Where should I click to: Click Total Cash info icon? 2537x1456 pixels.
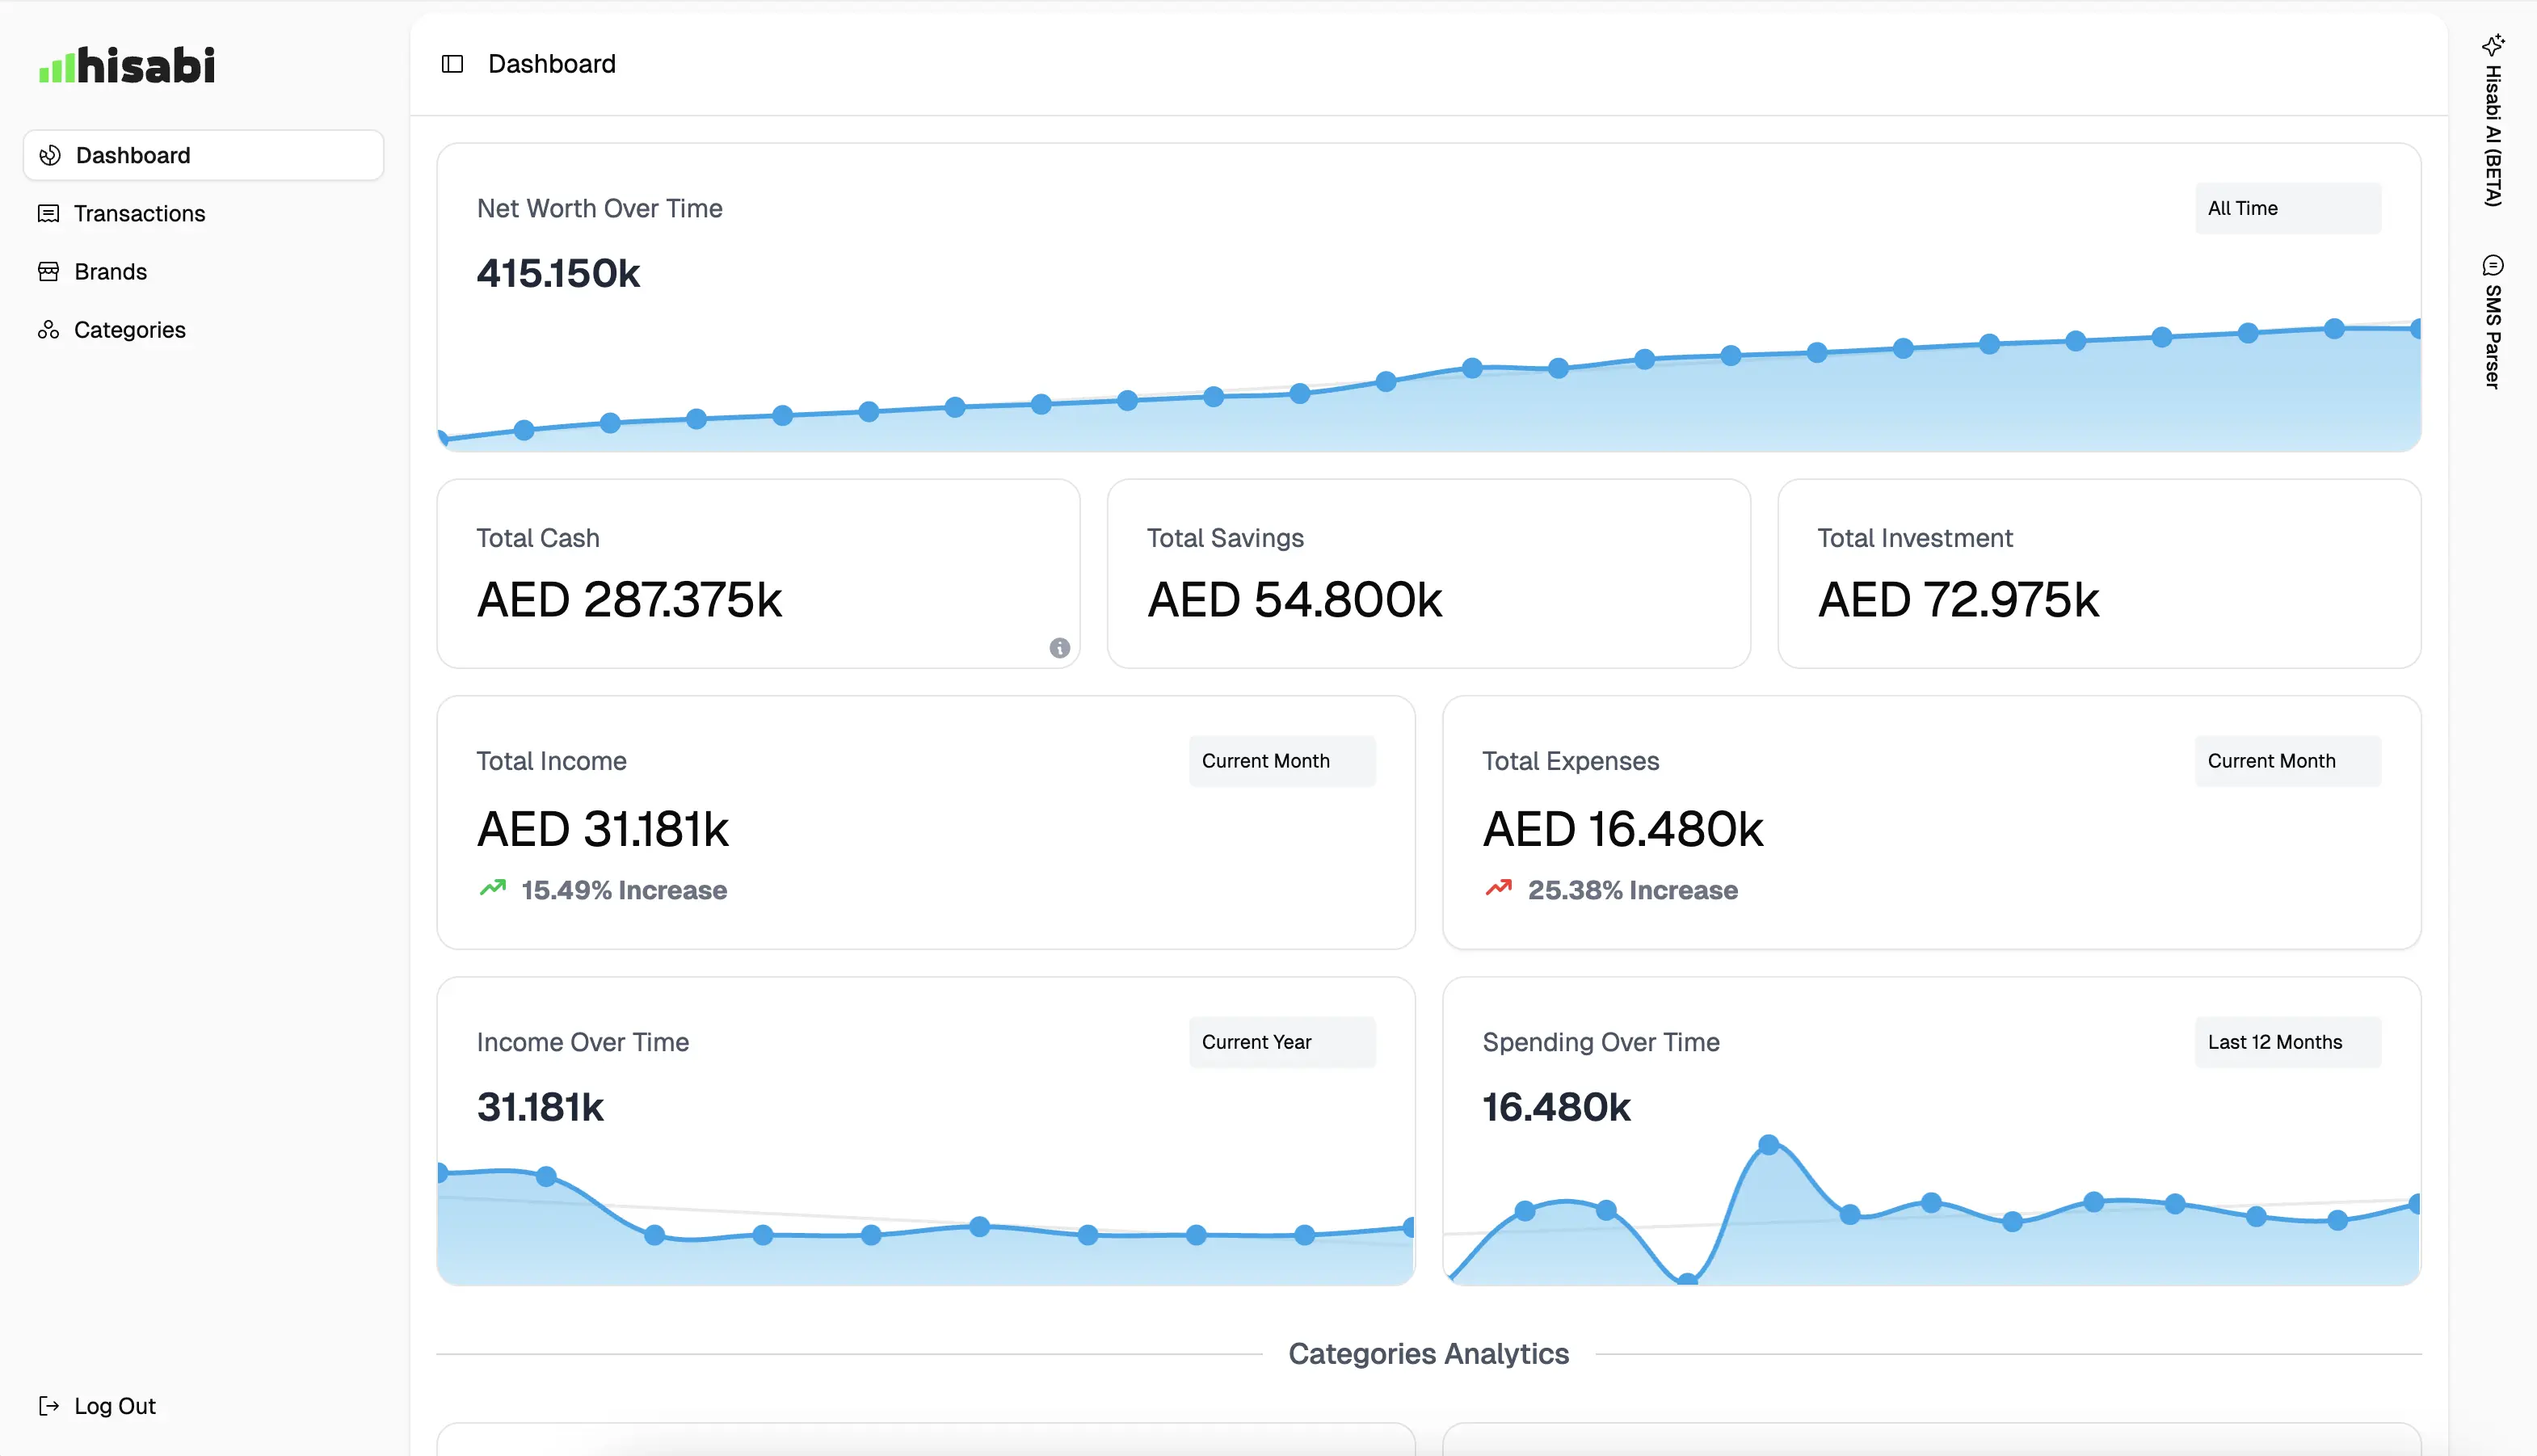[1059, 648]
